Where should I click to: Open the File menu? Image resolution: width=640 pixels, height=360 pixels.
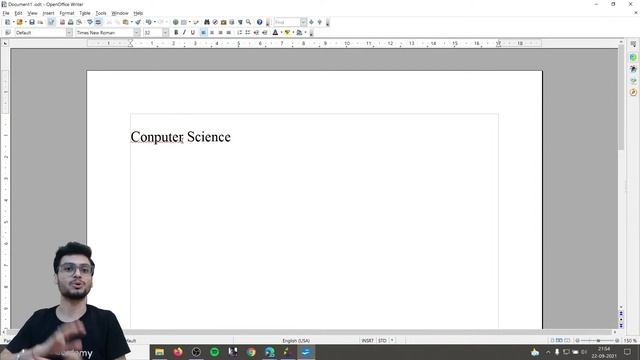click(x=6, y=13)
